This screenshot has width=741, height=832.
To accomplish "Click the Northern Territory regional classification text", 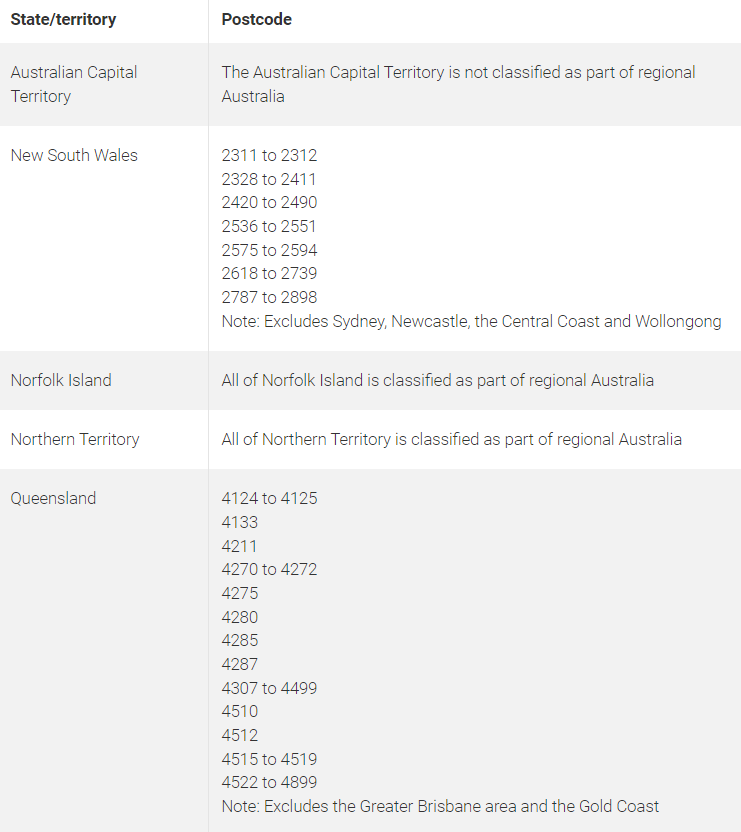I will coord(451,439).
